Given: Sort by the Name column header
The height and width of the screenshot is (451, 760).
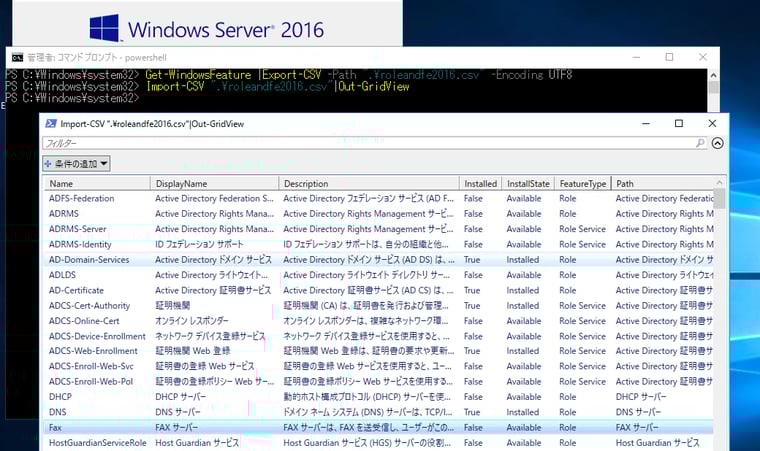Looking at the screenshot, I should point(96,184).
